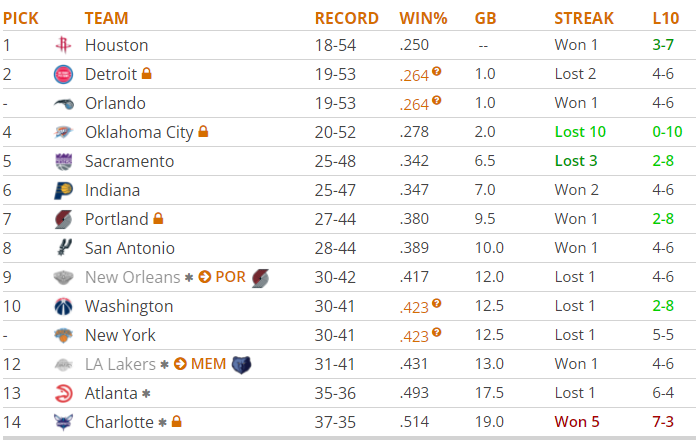Click the Oklahoma City lock icon
Viewport: 696px width, 440px height.
[x=203, y=131]
